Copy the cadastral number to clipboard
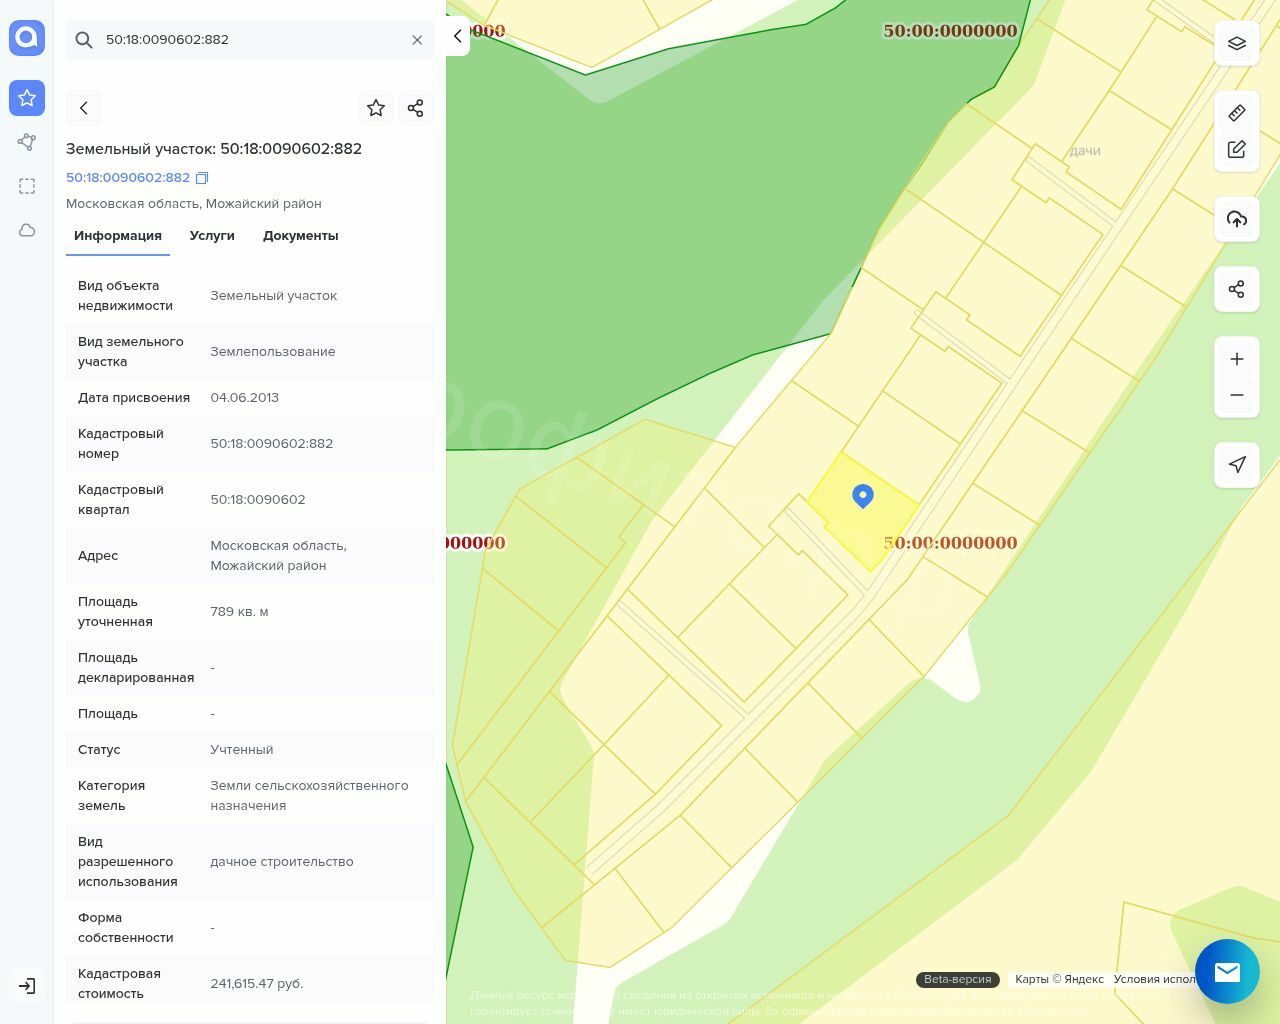1280x1024 pixels. click(x=202, y=178)
